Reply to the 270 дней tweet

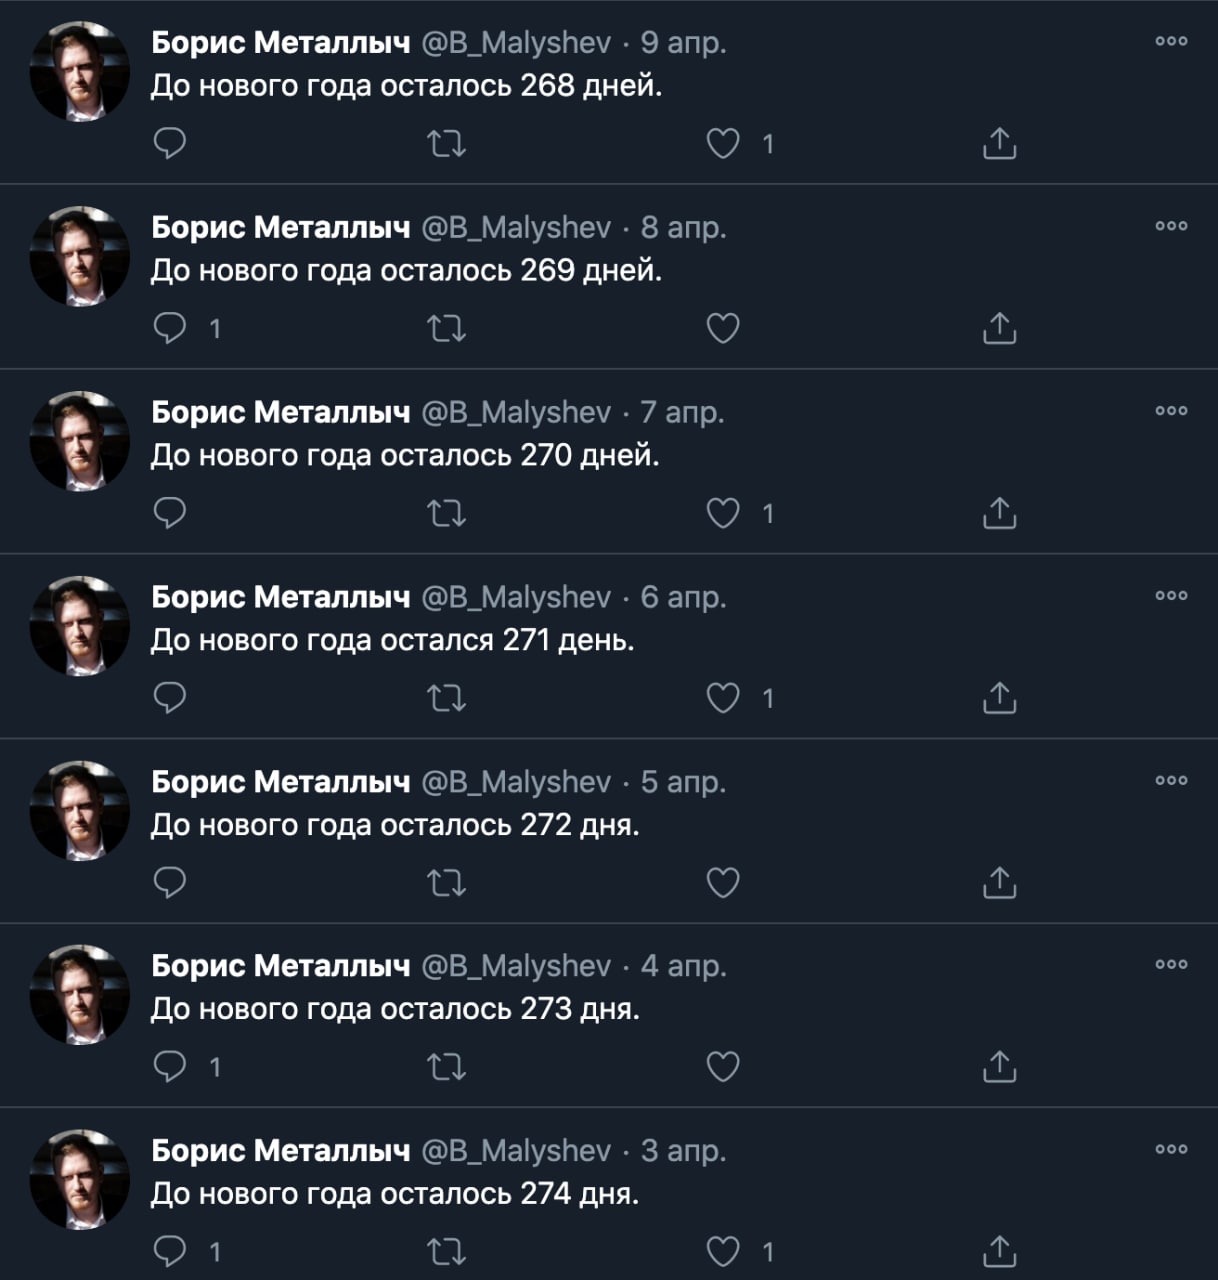[x=170, y=514]
